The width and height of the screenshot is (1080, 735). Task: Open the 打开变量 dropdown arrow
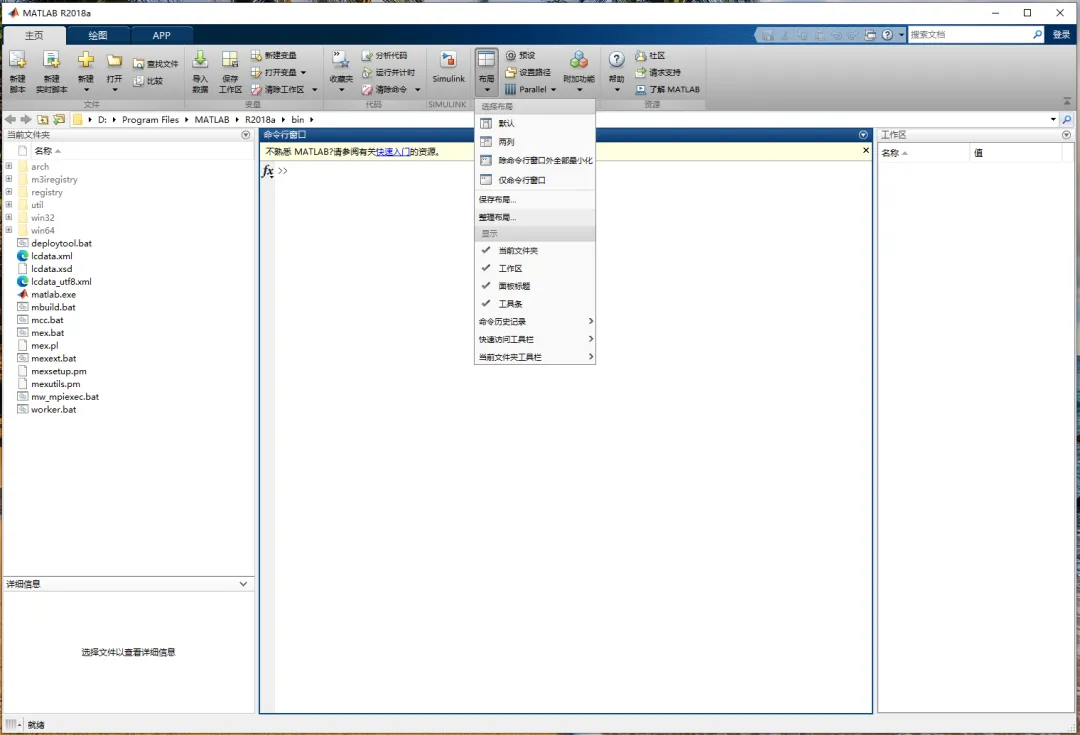click(303, 72)
